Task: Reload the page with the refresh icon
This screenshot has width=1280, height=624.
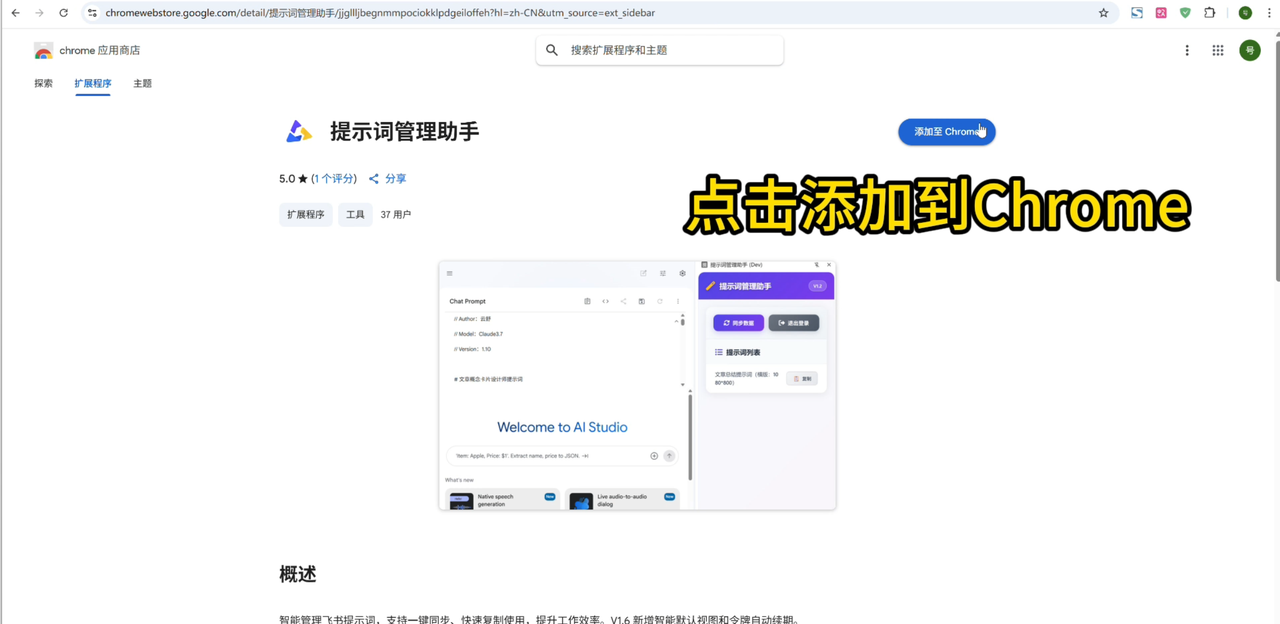Action: point(63,13)
